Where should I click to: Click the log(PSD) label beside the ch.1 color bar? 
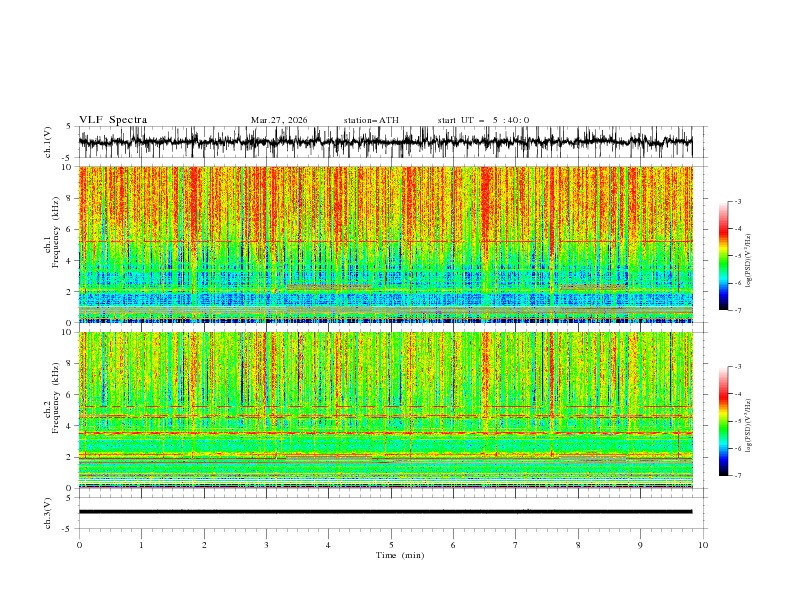(x=748, y=261)
